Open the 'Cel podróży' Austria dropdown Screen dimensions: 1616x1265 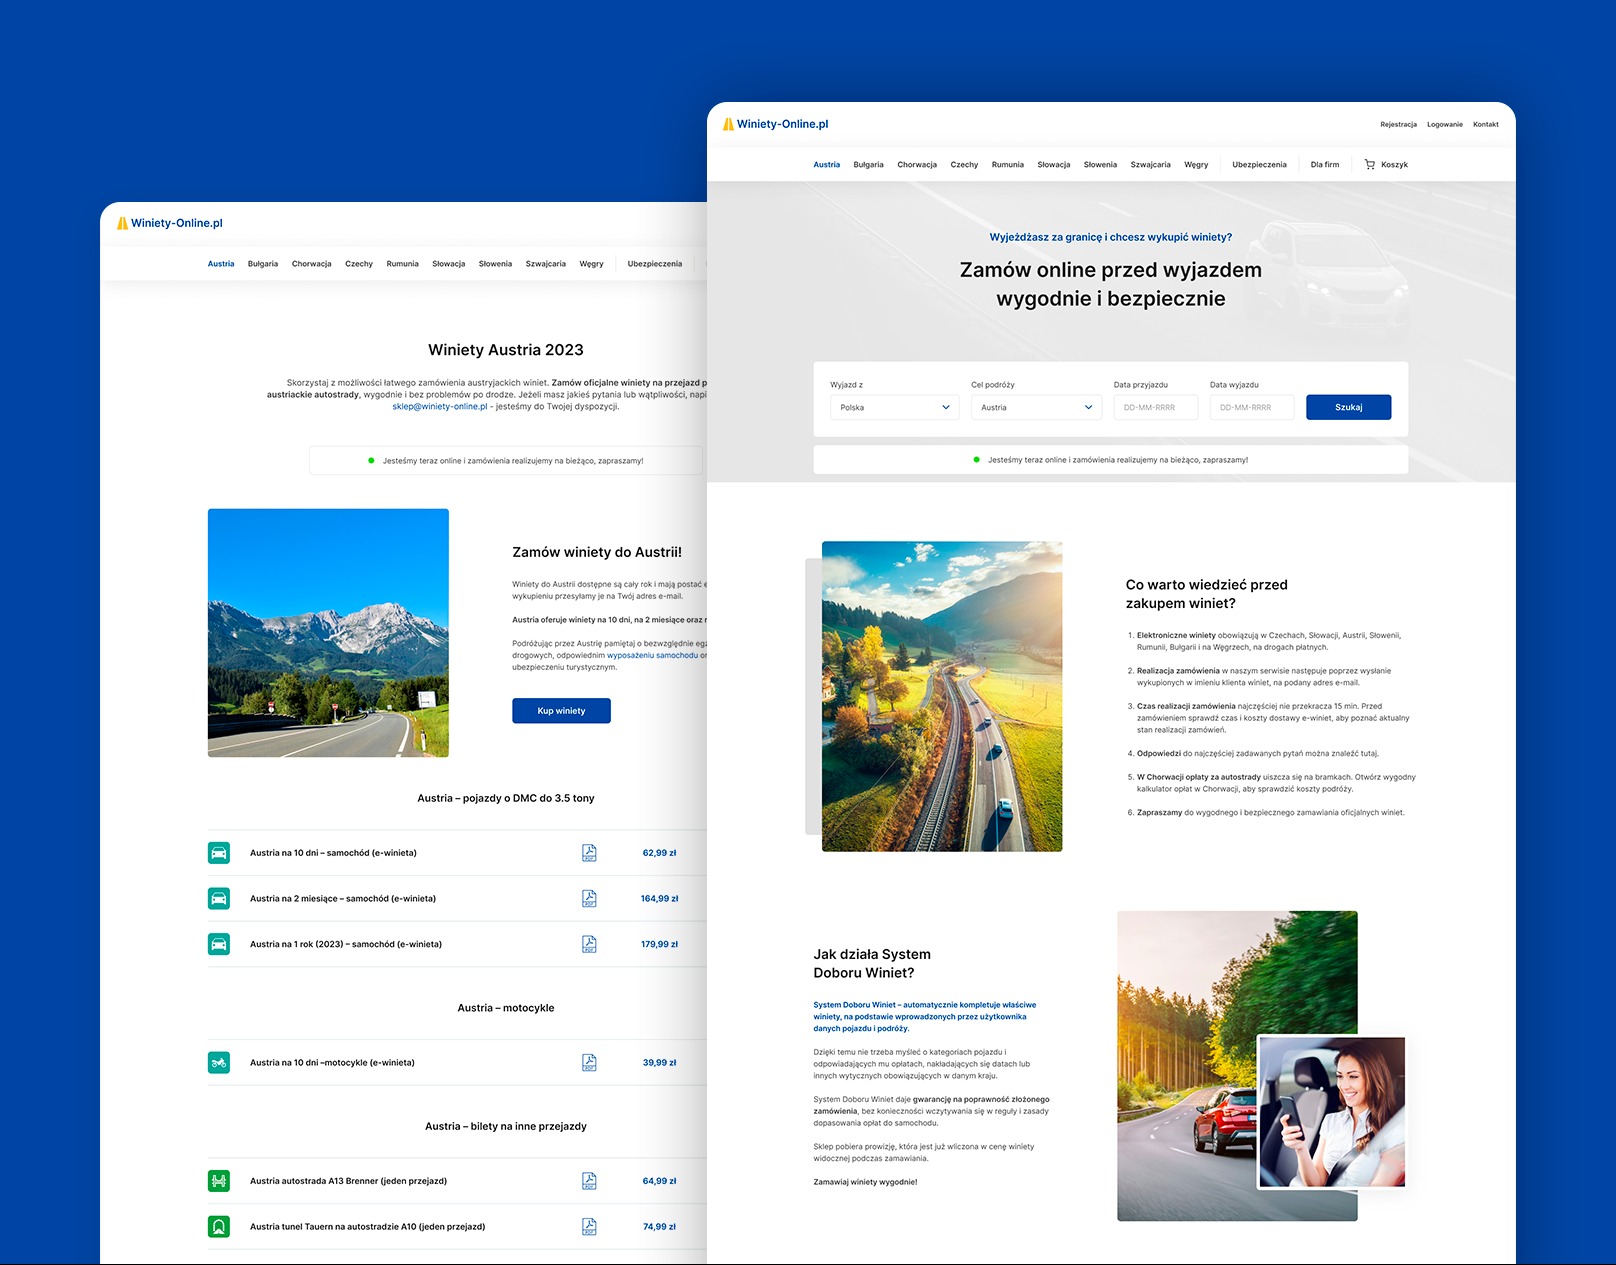(x=1036, y=408)
